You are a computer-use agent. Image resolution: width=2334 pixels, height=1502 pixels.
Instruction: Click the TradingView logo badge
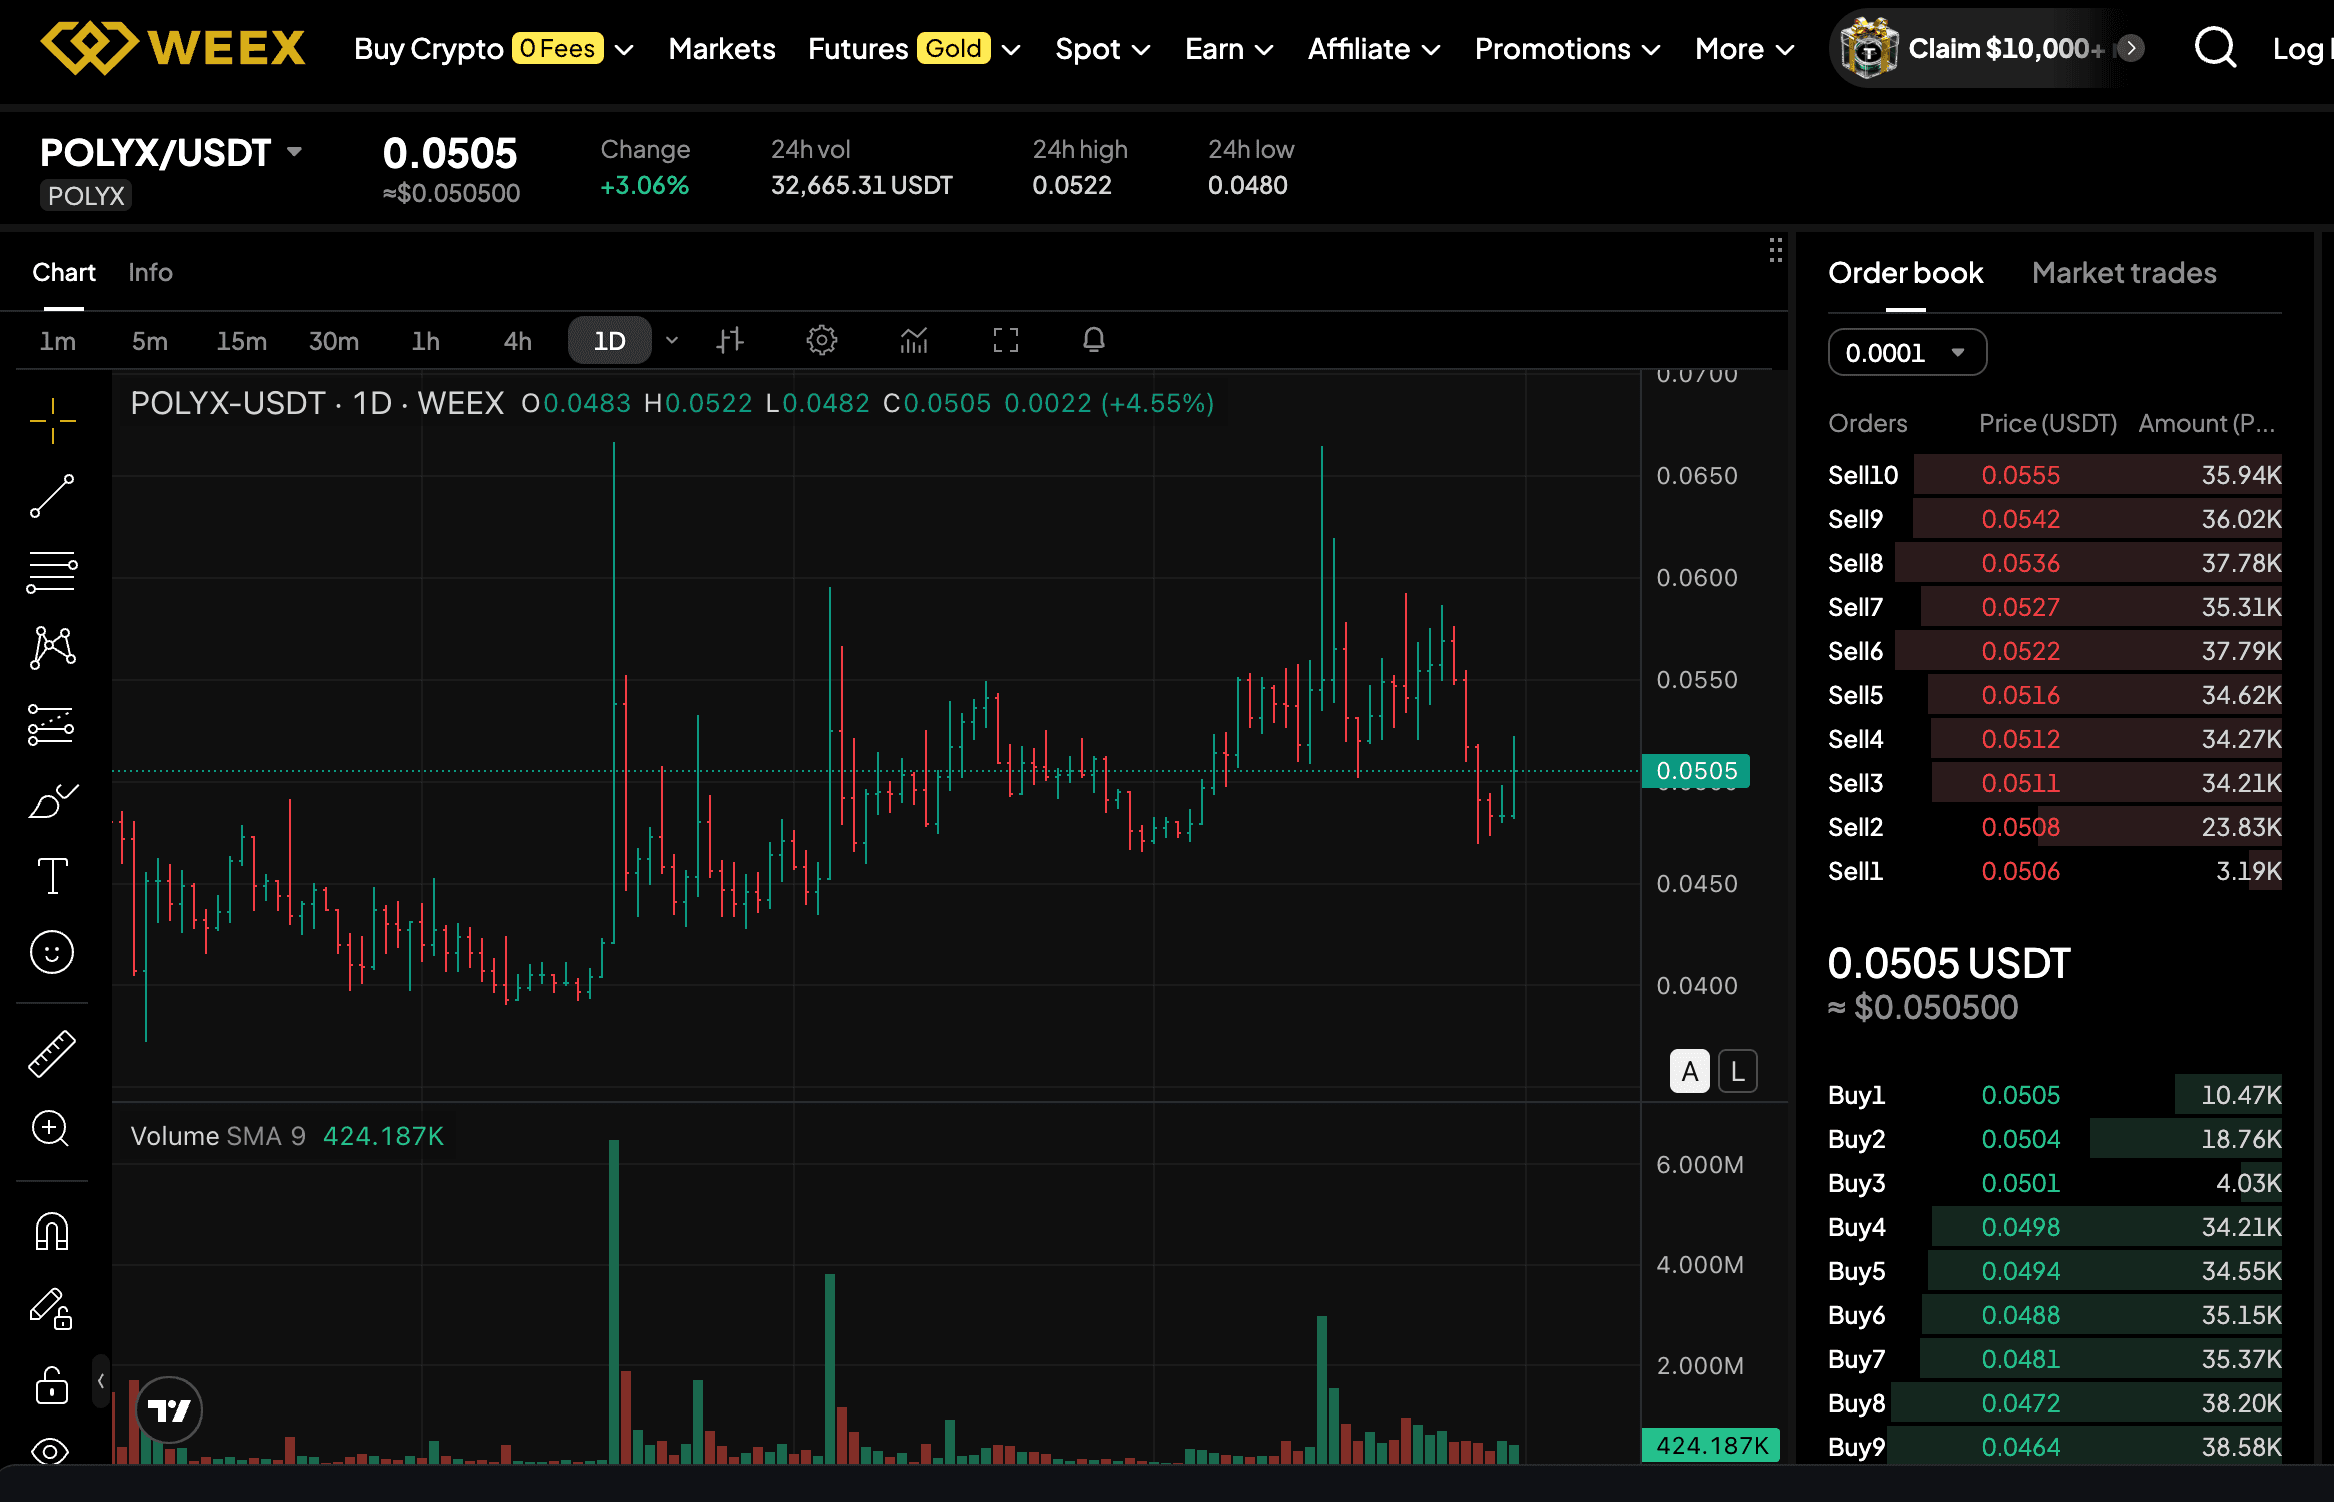(169, 1410)
